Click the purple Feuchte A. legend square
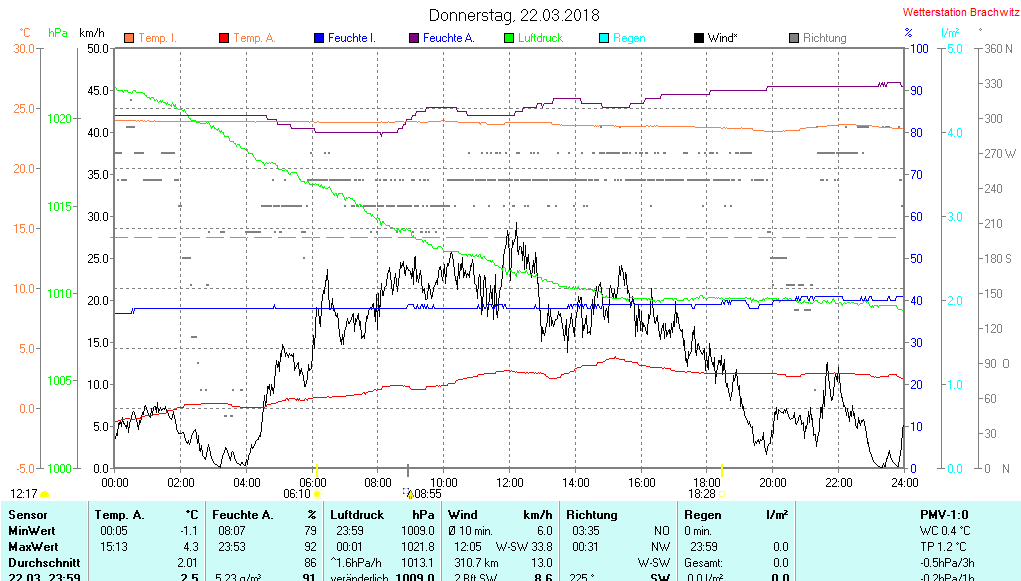Image resolution: width=1021 pixels, height=581 pixels. pos(413,38)
